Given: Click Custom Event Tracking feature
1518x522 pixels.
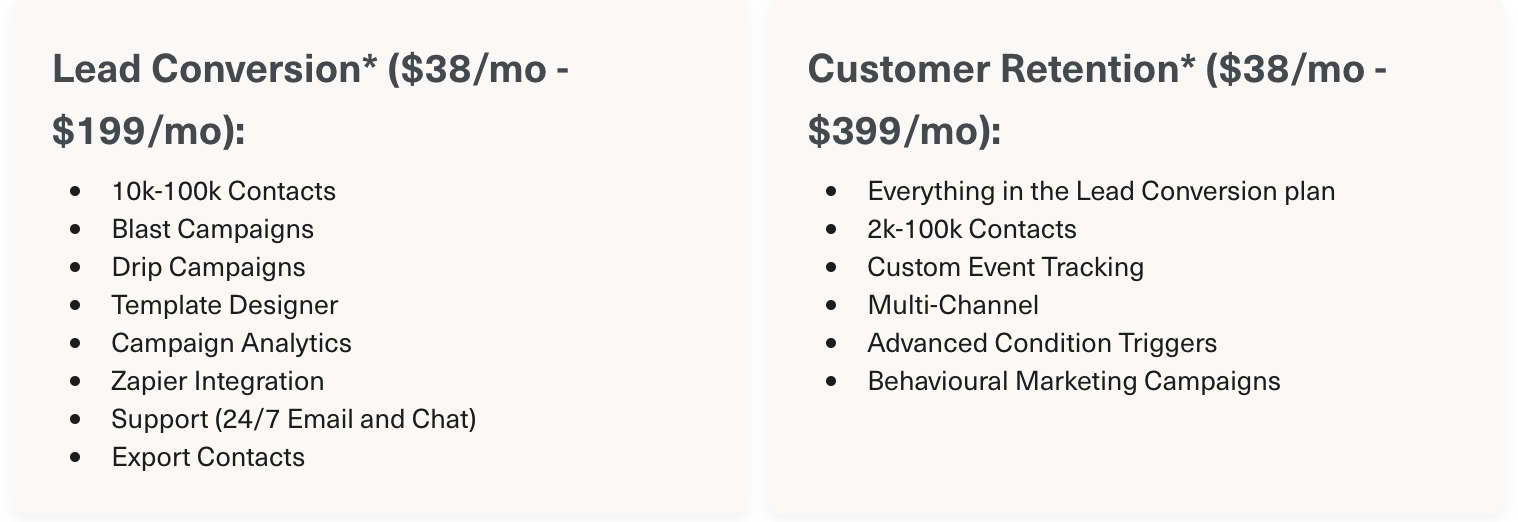Looking at the screenshot, I should [1005, 267].
